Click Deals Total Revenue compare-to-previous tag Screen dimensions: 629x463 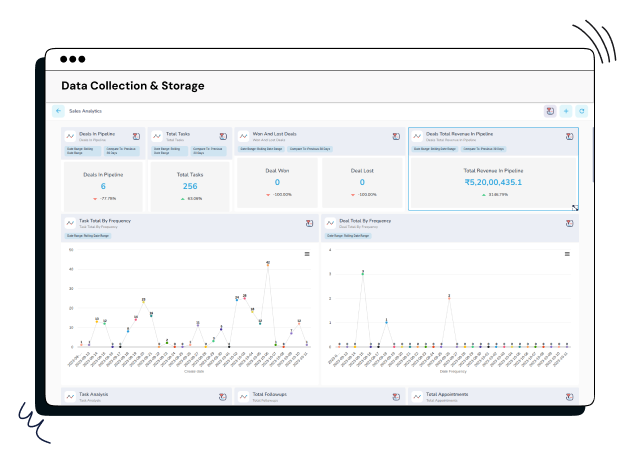(483, 149)
